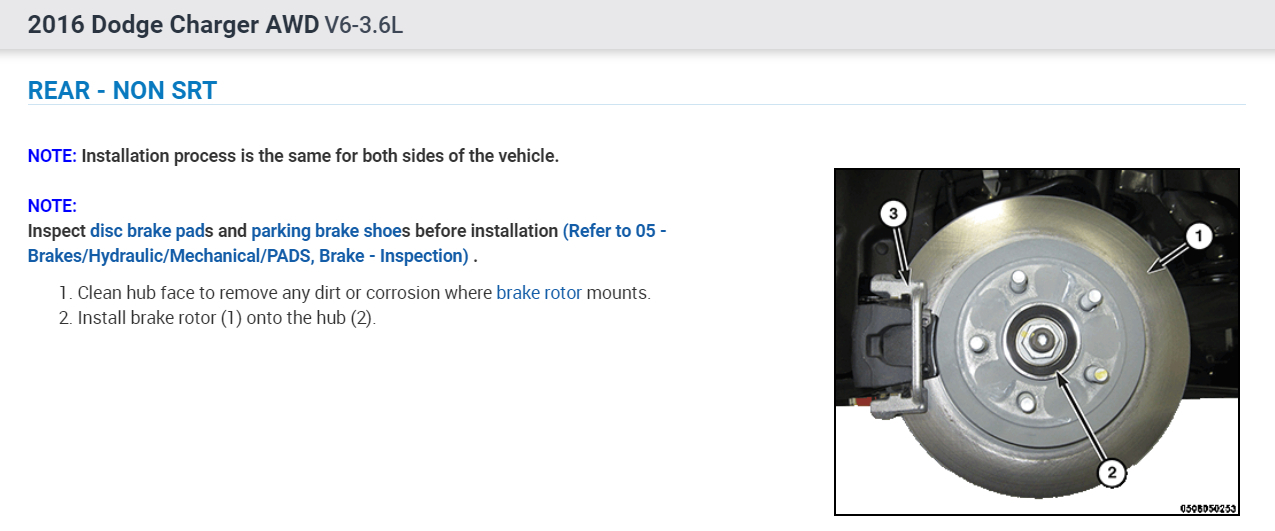Click the image reference number 0508050253
The height and width of the screenshot is (531, 1275).
1207,509
